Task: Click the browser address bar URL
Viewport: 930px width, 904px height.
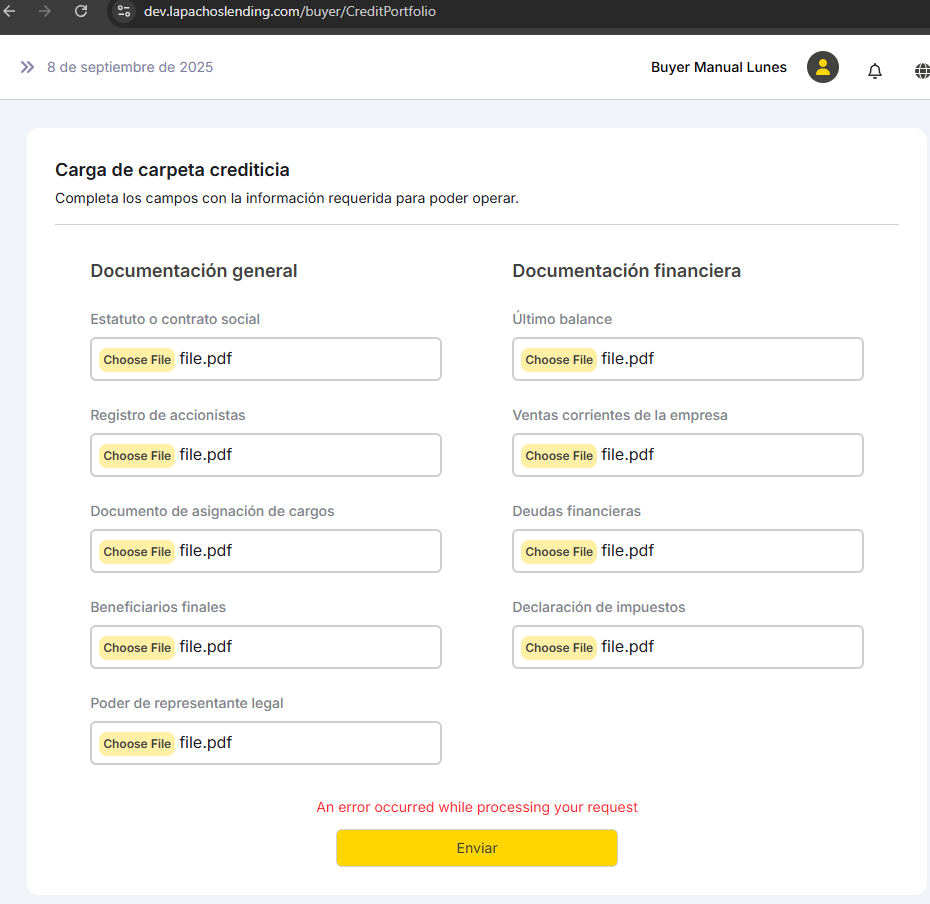Action: [290, 11]
